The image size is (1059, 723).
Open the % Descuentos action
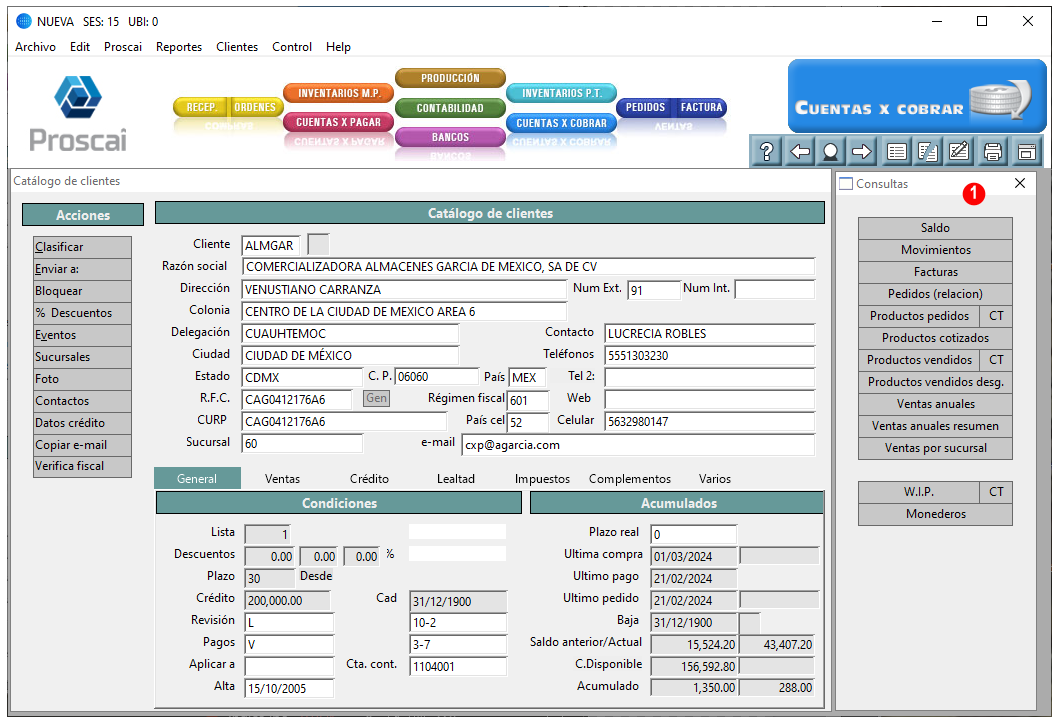pos(82,313)
